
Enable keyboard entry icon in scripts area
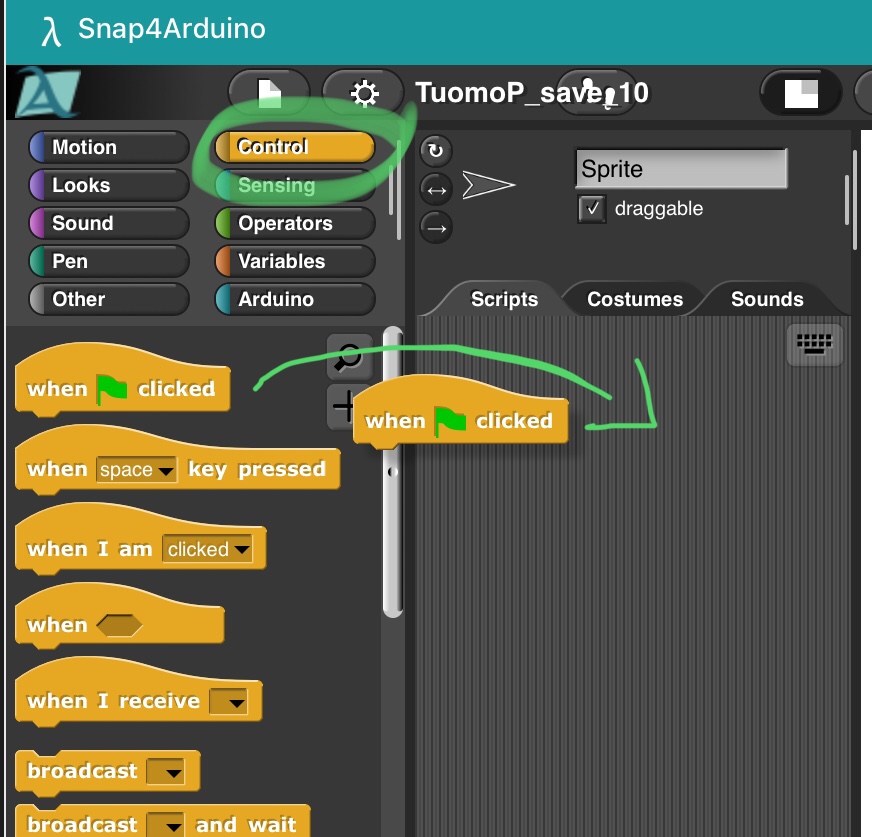(814, 344)
